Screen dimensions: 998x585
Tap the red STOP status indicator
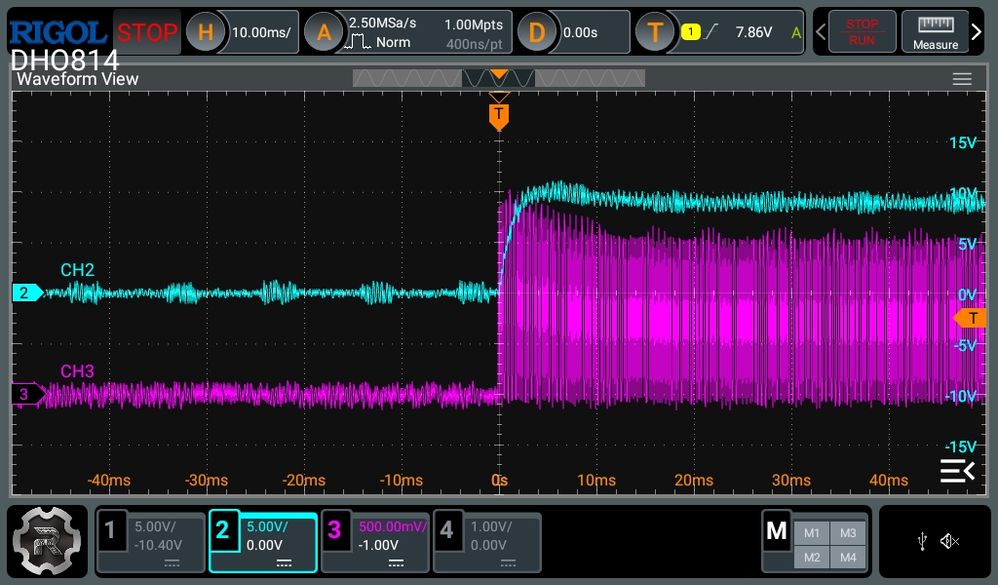tap(147, 32)
